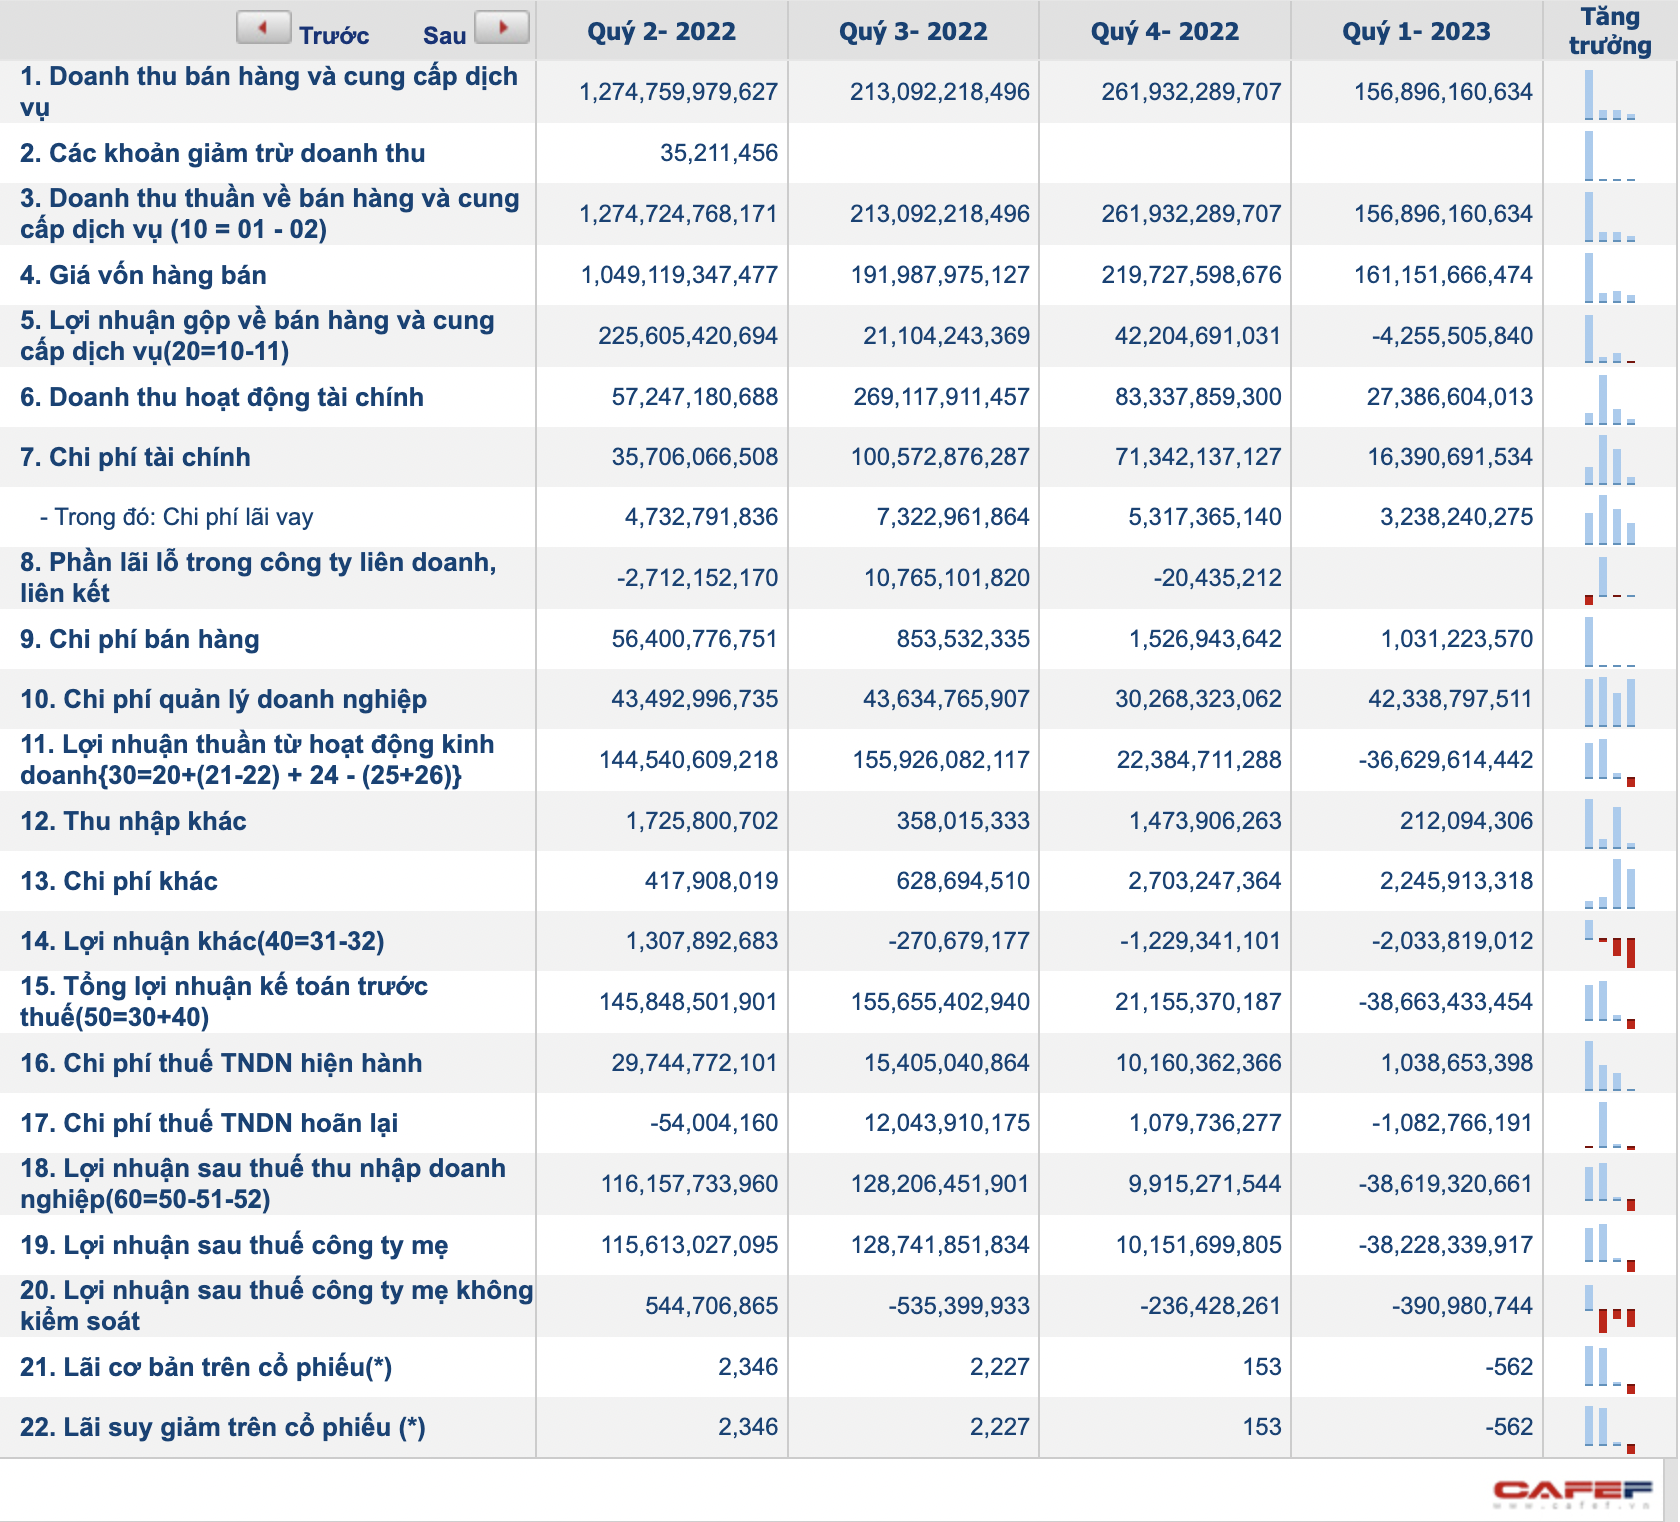Click row label 1. Doanh thu bán hàng
This screenshot has height=1522, width=1680.
(x=269, y=92)
